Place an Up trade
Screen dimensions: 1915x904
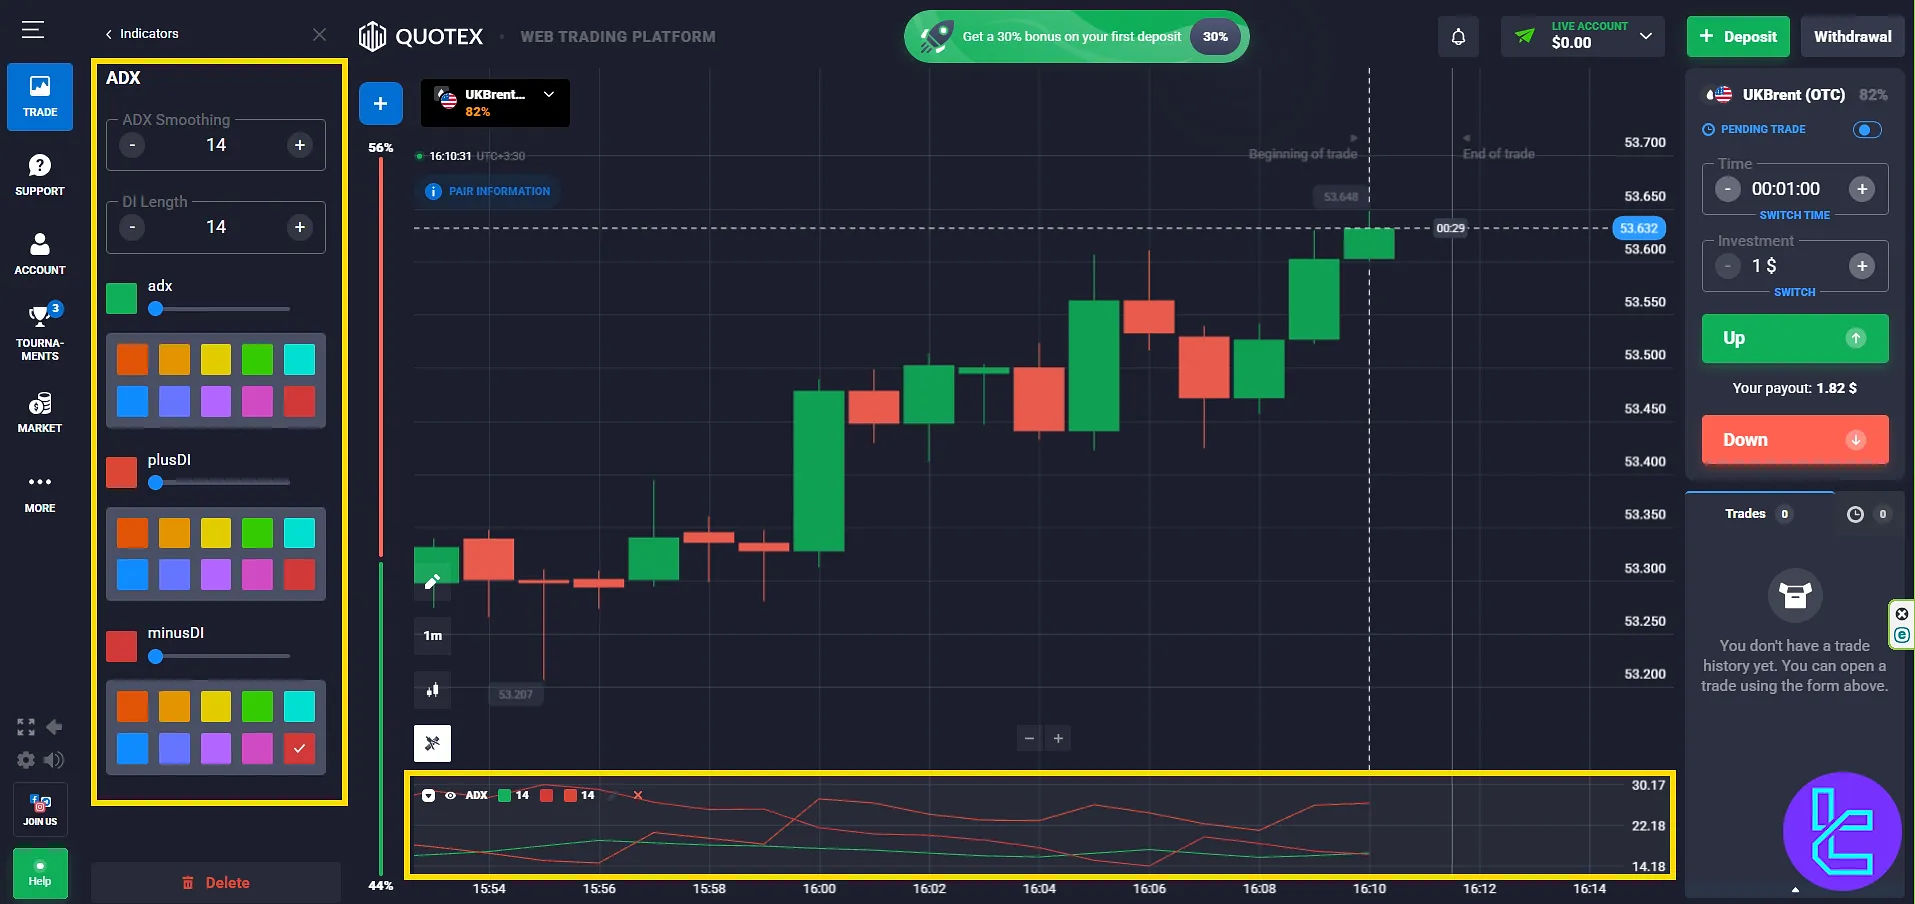point(1795,338)
